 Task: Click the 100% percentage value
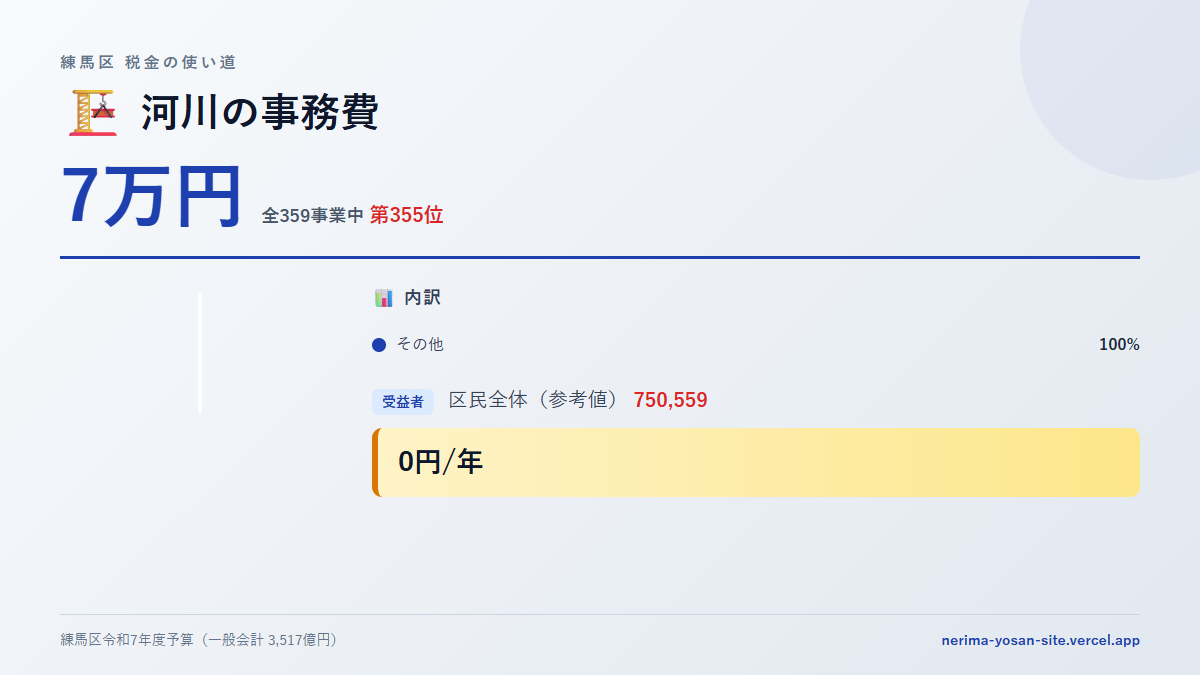(x=1119, y=345)
